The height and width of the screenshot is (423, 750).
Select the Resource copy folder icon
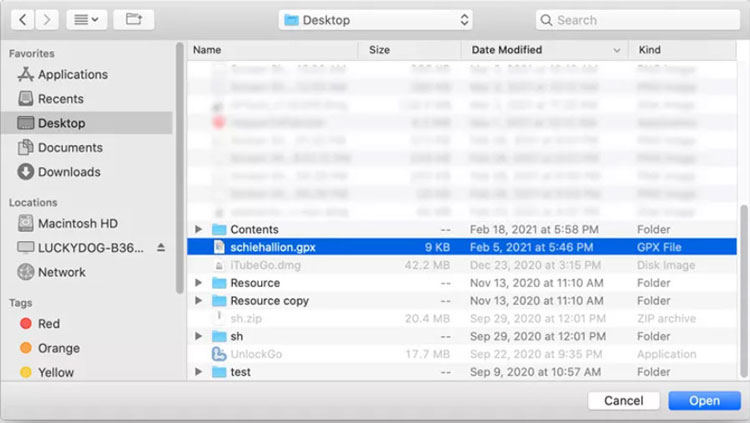pos(219,301)
